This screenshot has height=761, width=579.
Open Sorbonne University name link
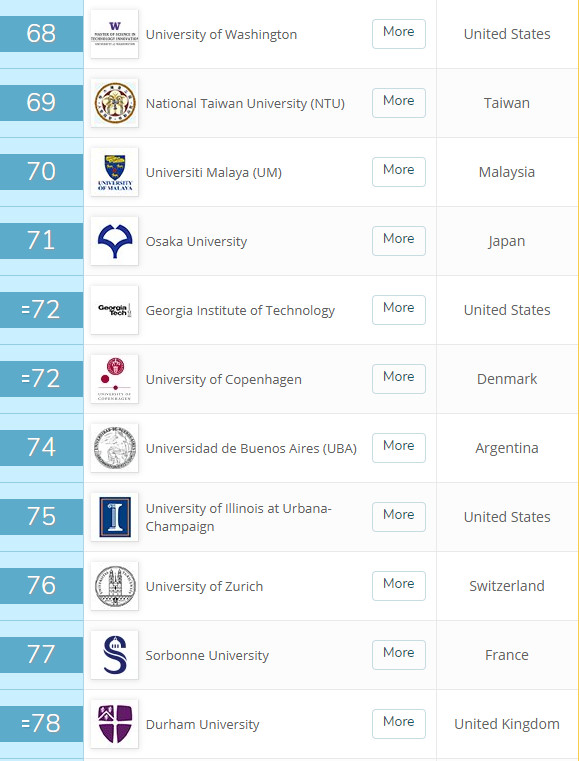pyautogui.click(x=207, y=655)
